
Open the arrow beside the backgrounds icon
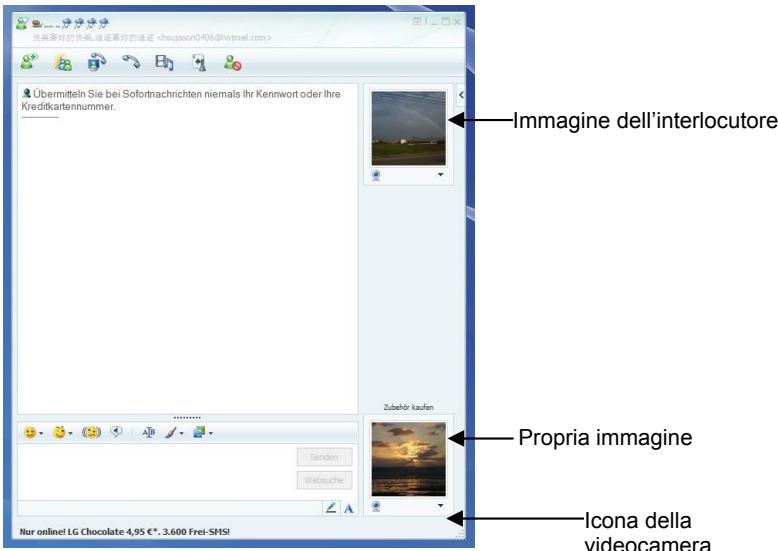[211, 433]
